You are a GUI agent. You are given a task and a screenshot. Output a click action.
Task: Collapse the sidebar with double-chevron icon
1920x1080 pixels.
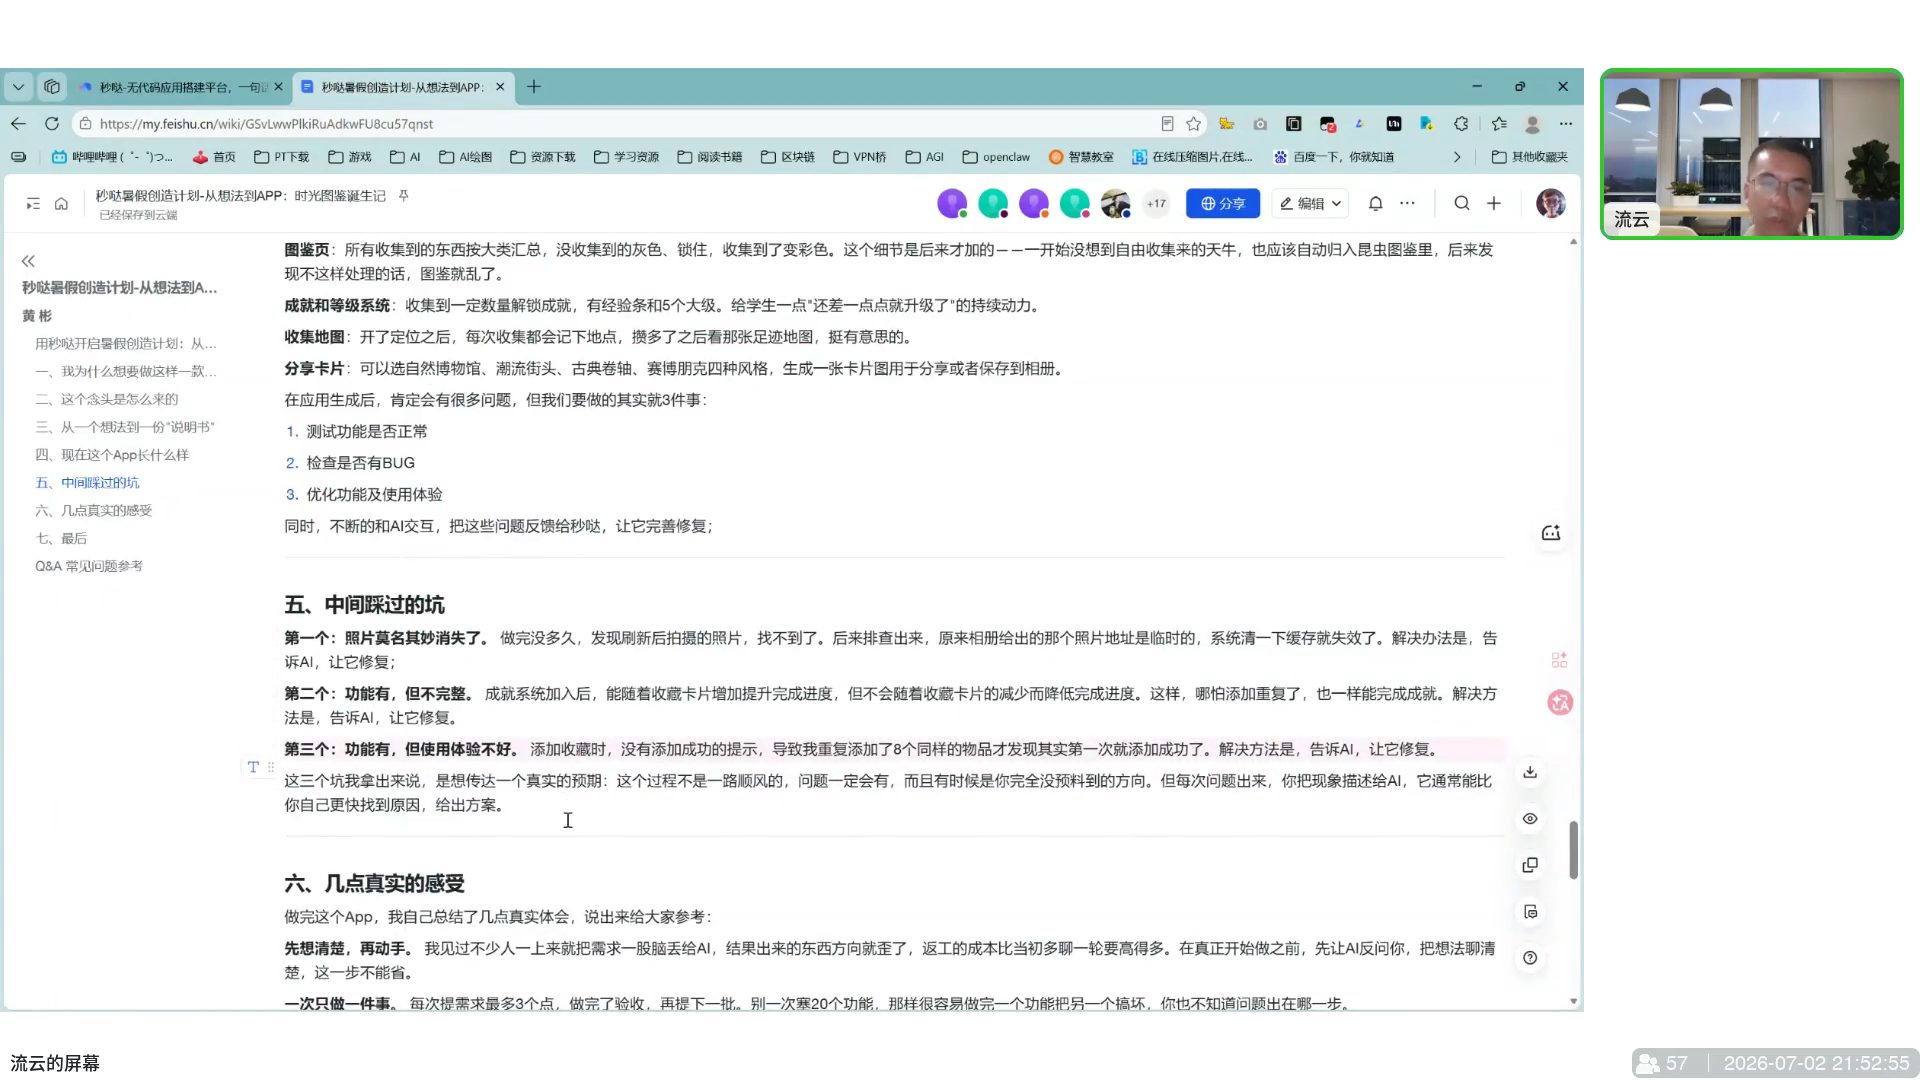pos(28,261)
